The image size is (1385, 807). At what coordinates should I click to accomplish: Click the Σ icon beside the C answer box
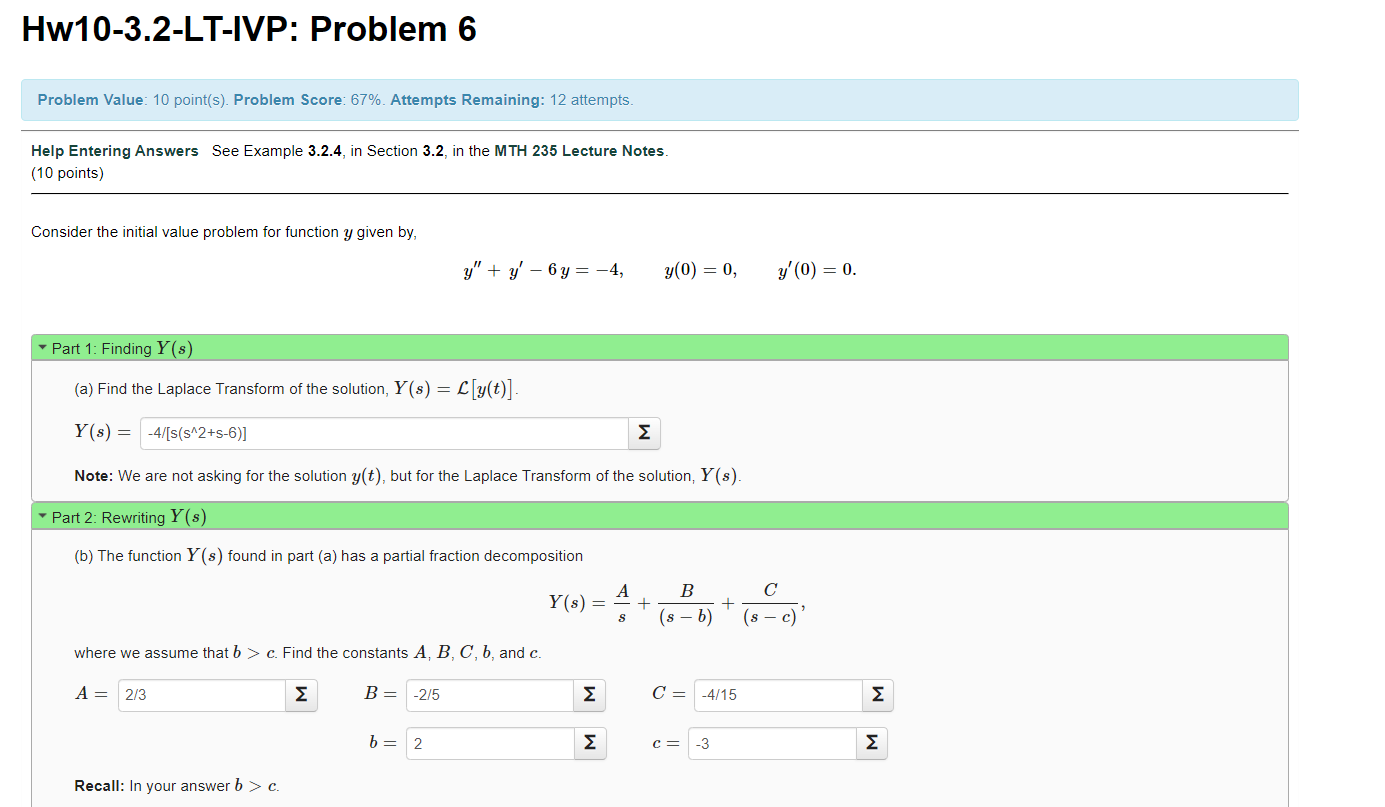(877, 694)
